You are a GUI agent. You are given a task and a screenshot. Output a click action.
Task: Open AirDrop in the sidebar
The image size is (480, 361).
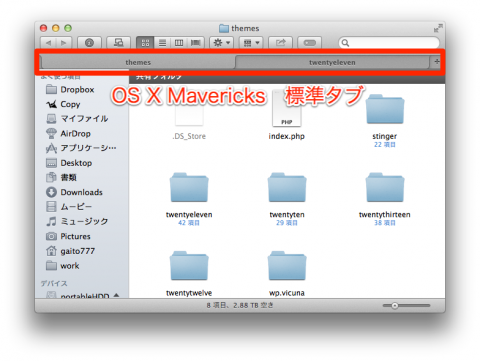point(68,133)
